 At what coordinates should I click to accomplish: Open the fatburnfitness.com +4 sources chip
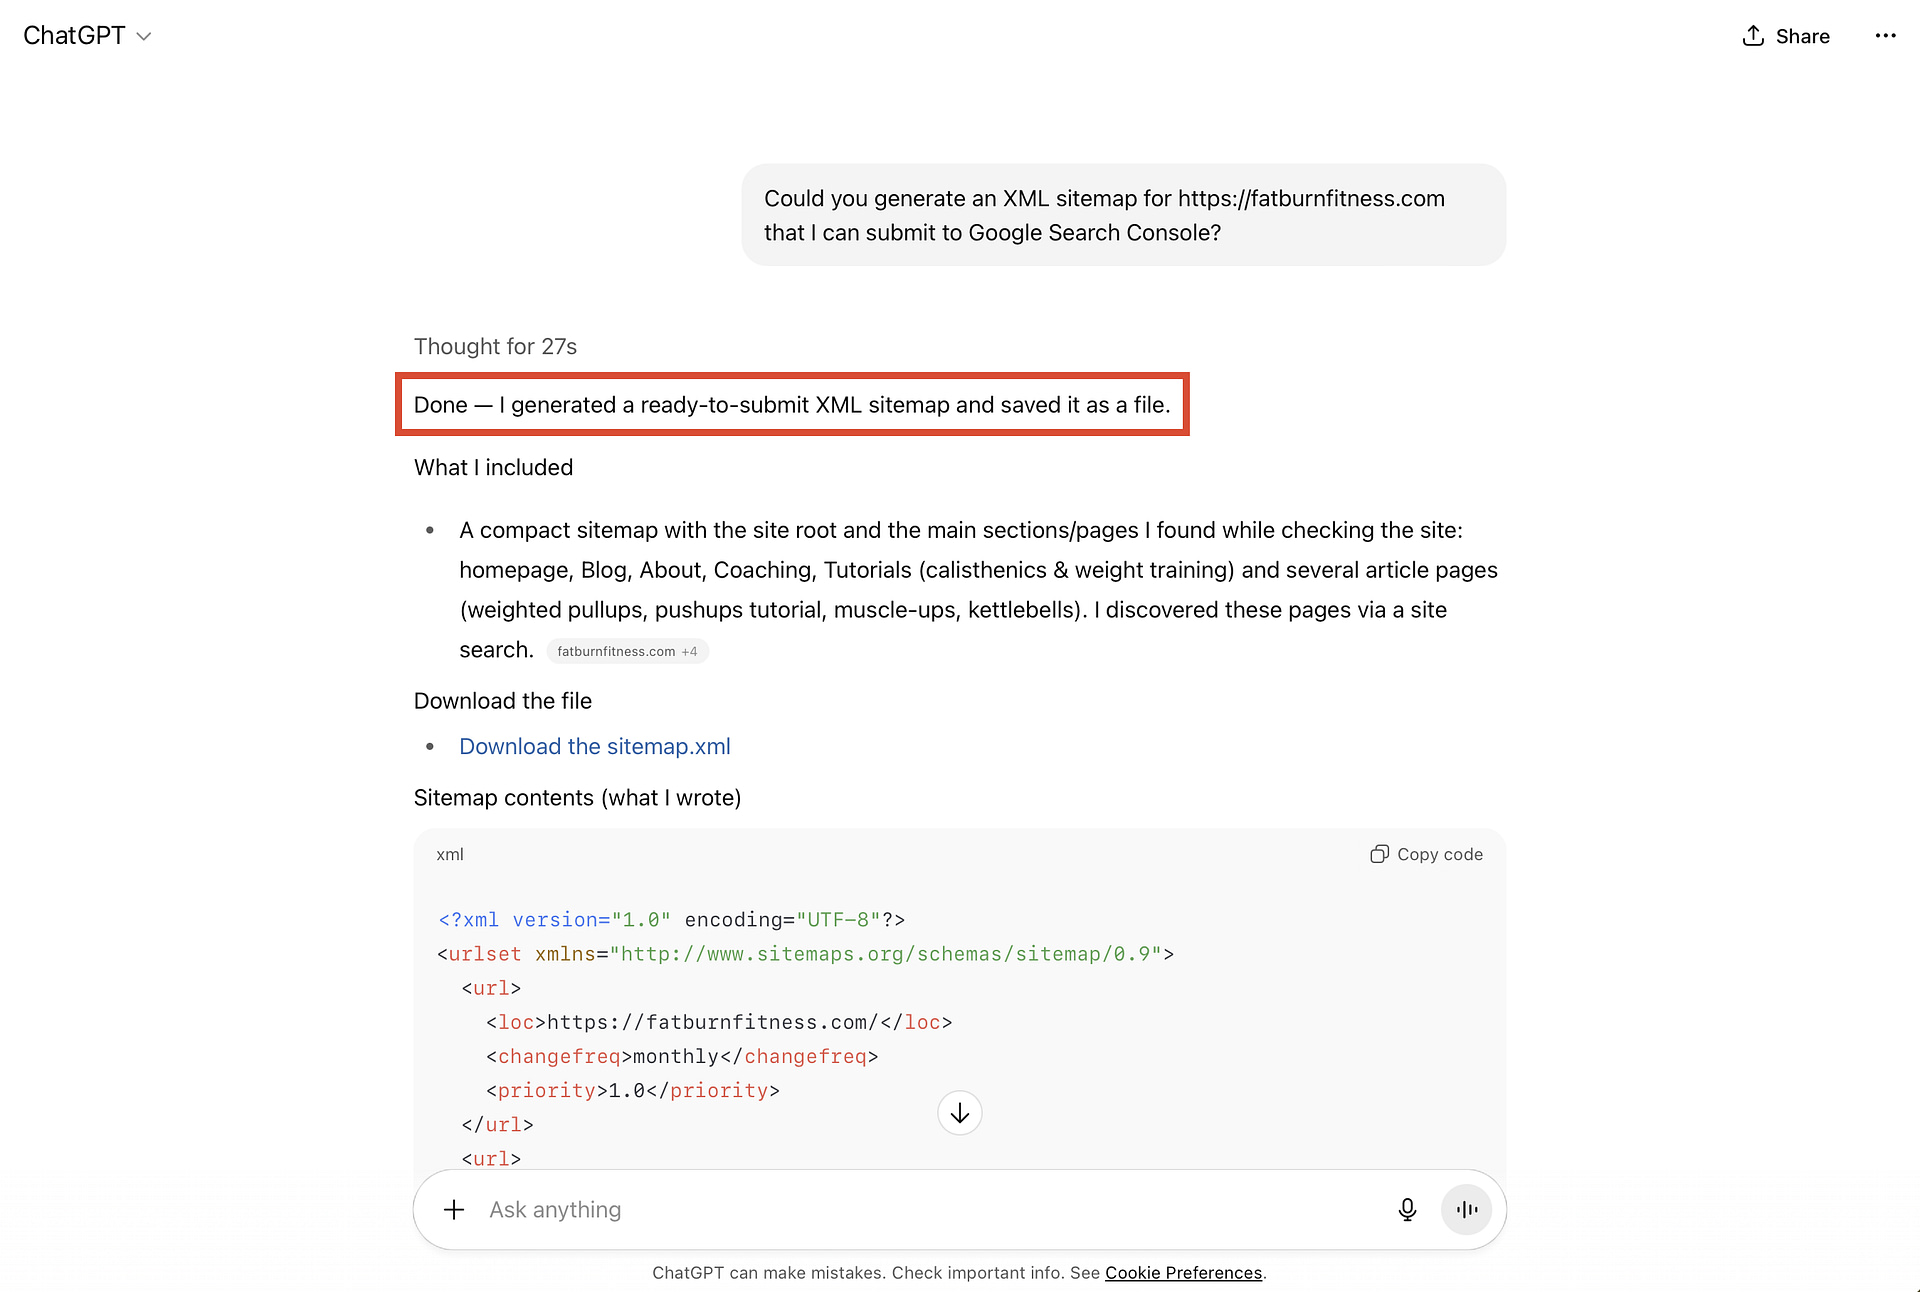tap(627, 651)
